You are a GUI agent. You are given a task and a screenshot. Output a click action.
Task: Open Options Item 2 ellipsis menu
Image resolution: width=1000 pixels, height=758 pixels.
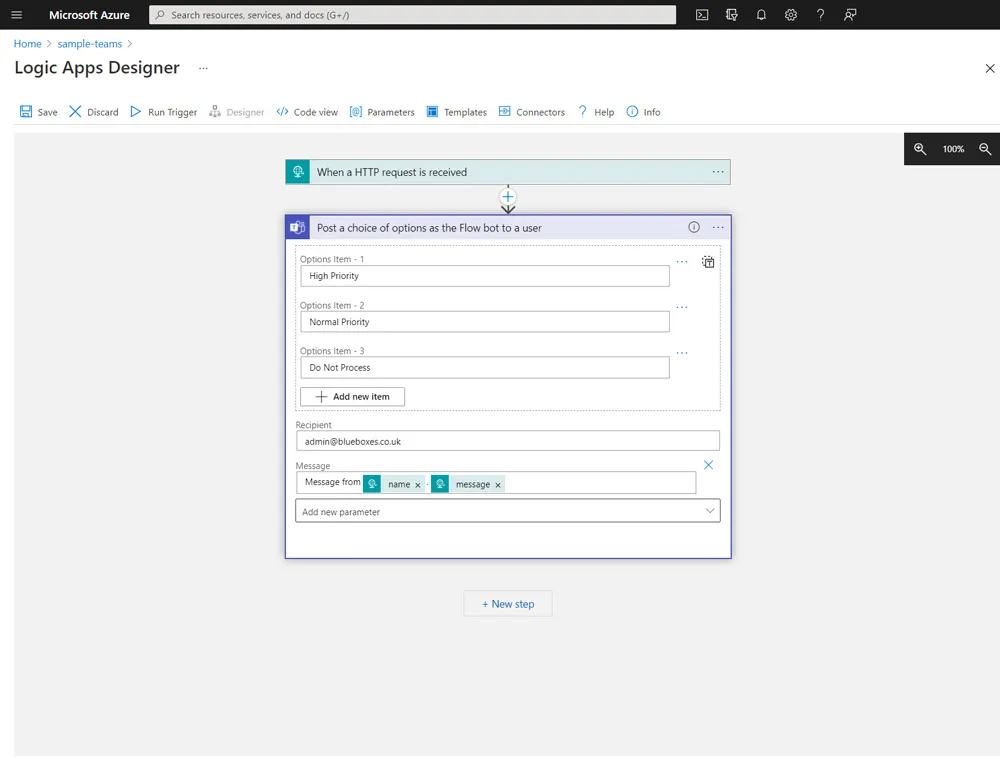[x=682, y=307]
